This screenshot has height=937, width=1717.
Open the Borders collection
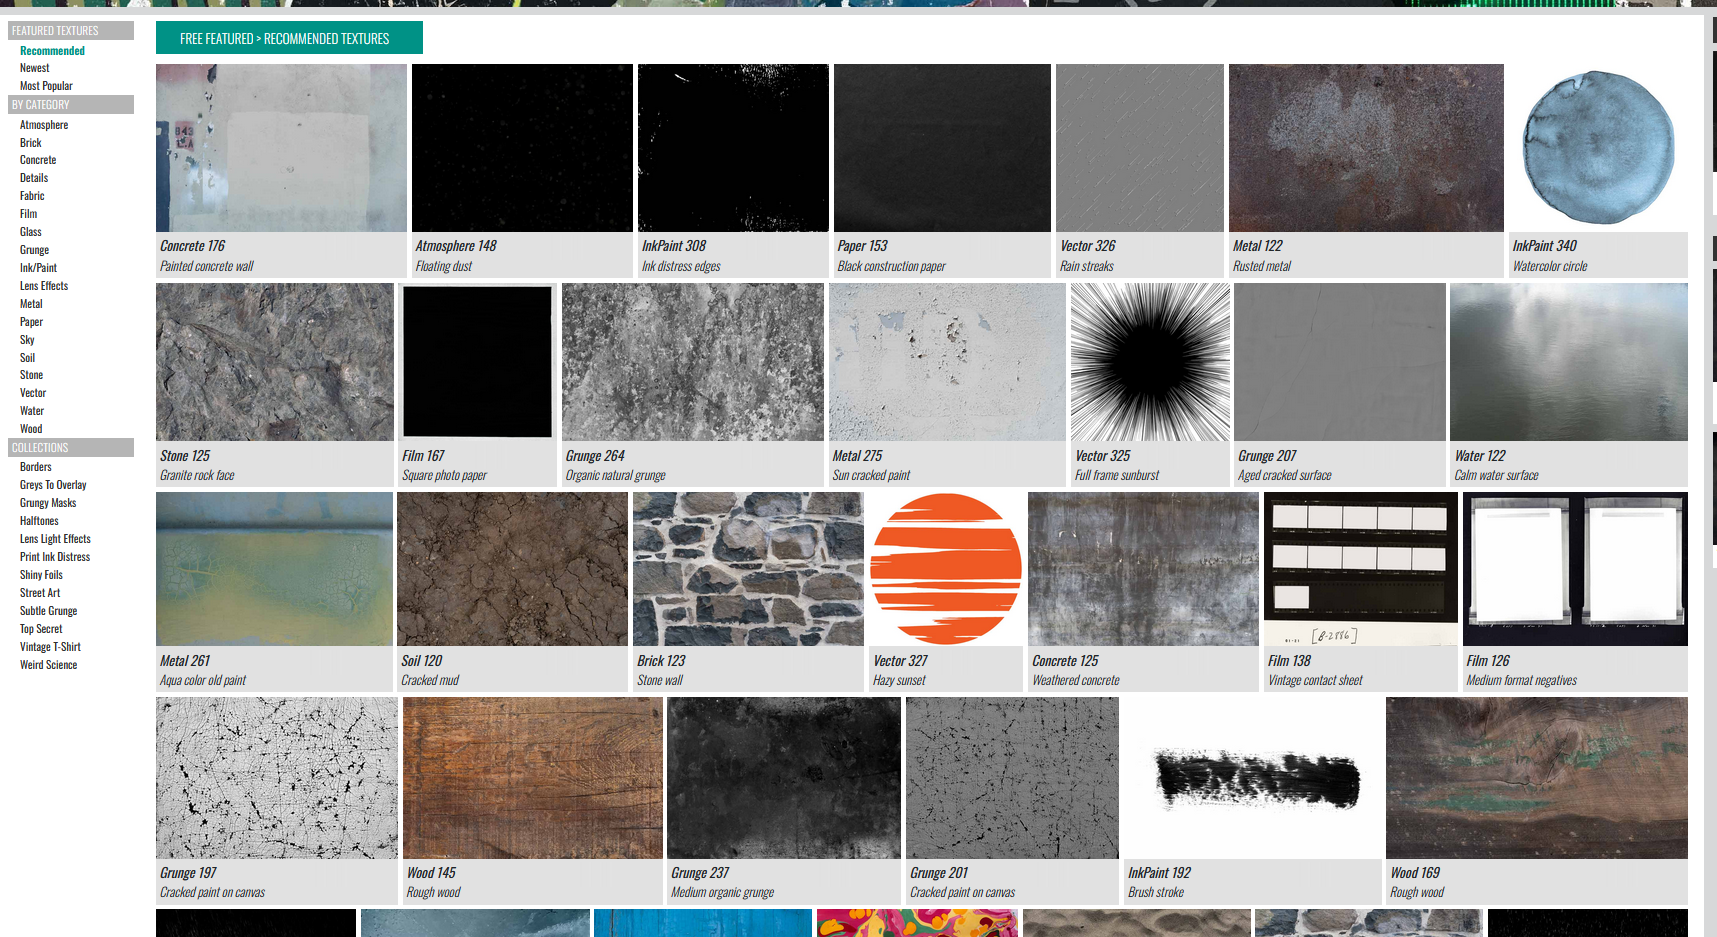[35, 467]
